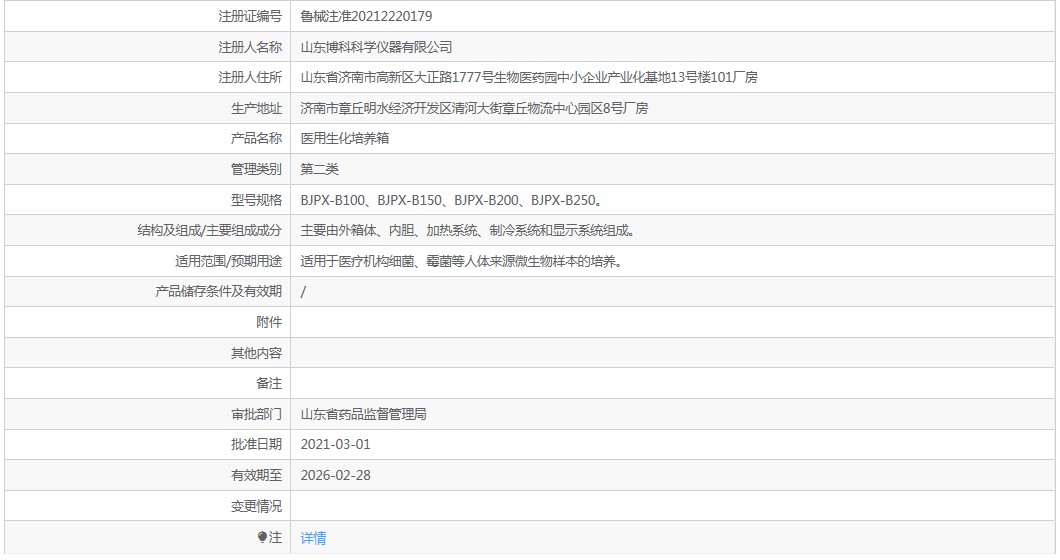Image resolution: width=1060 pixels, height=560 pixels.
Task: Click the bullet icon beside 注
Action: [262, 537]
